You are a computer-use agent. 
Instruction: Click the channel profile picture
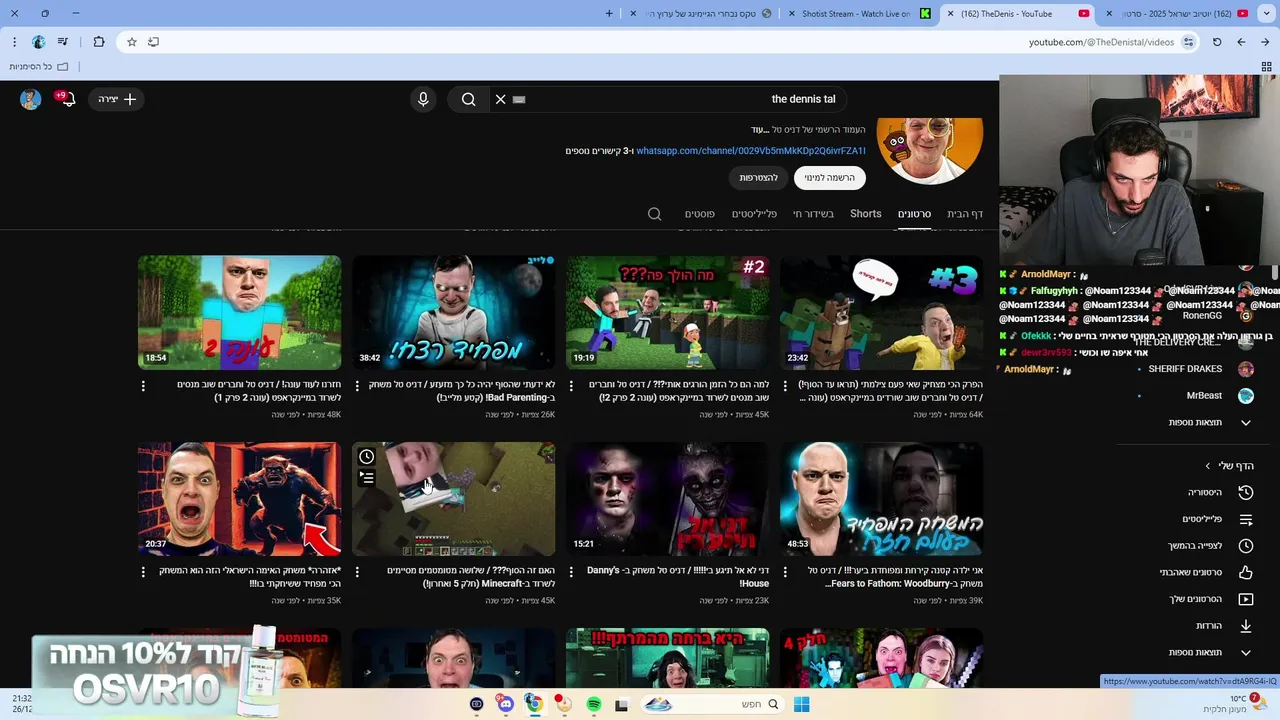point(929,150)
